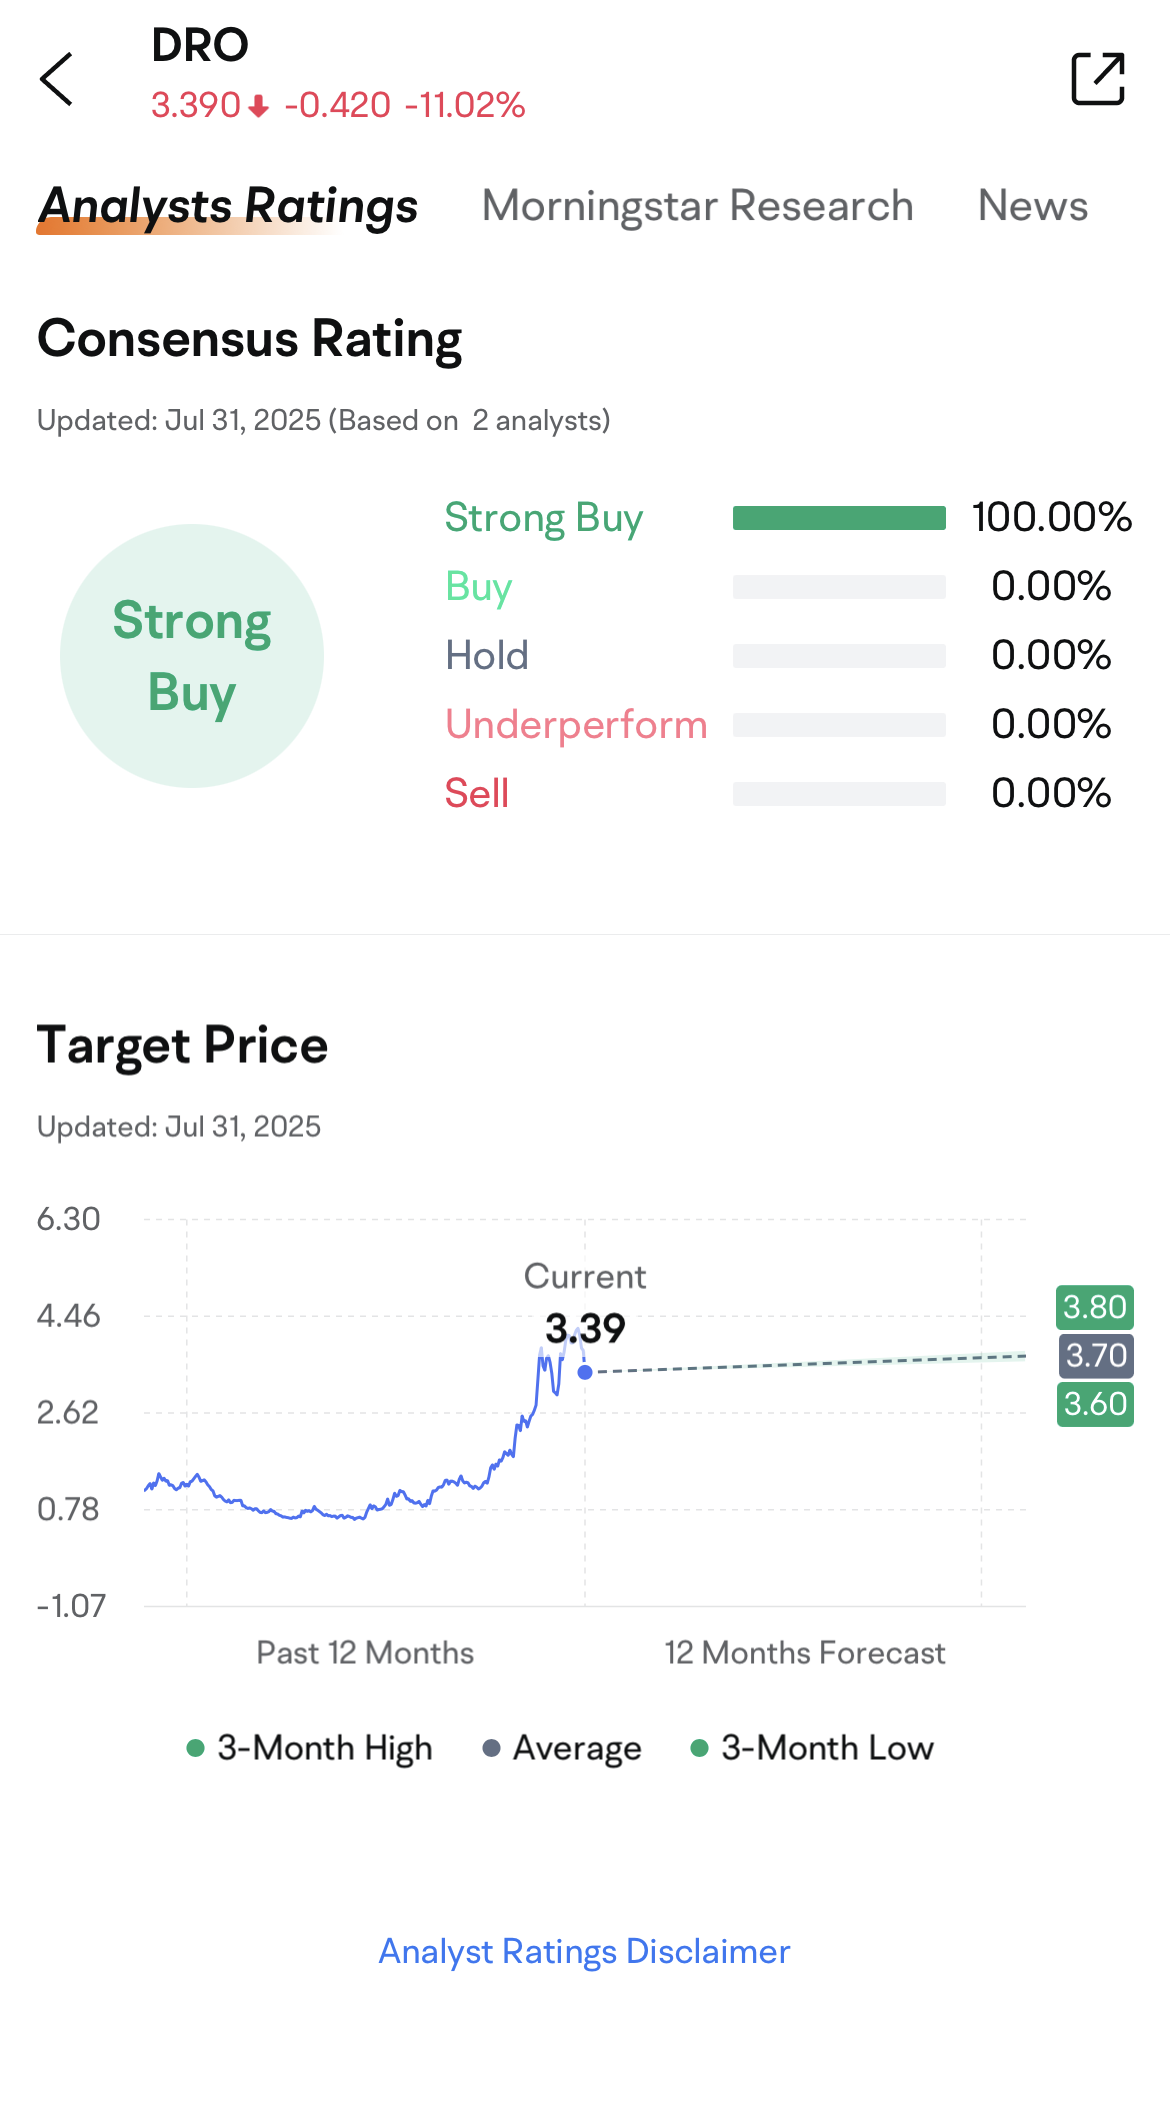Tap the current price dot on chart

585,1372
